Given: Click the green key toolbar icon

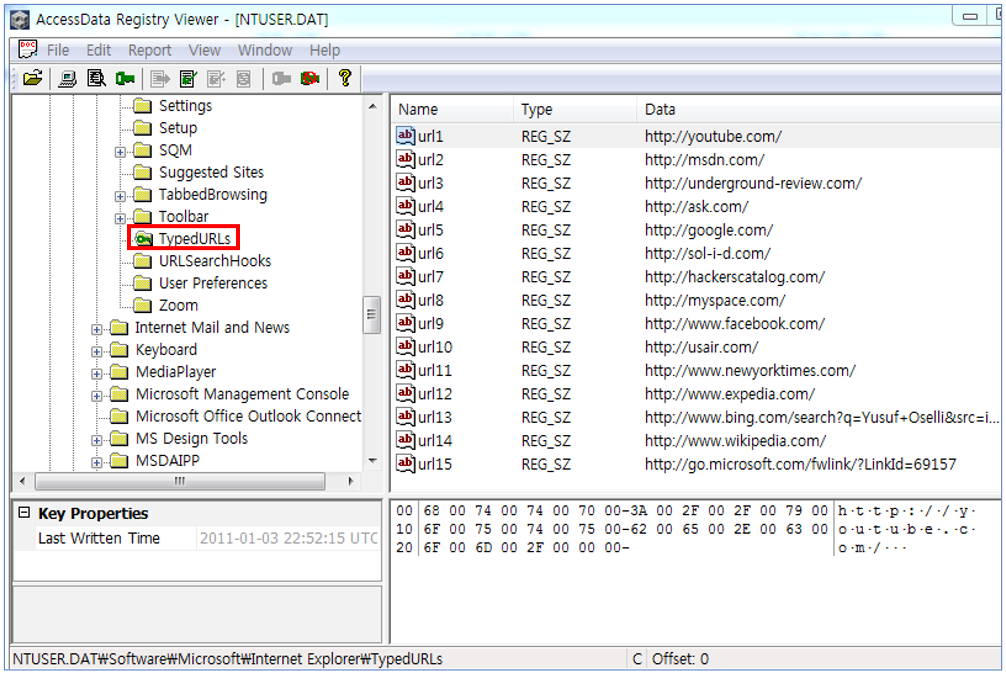Looking at the screenshot, I should [125, 78].
